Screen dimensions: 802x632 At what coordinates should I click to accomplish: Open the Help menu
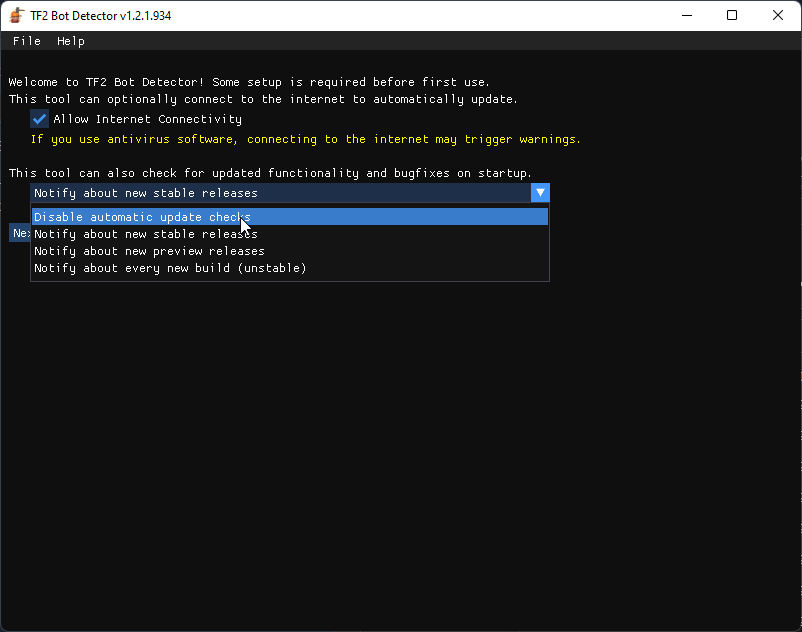pyautogui.click(x=71, y=41)
